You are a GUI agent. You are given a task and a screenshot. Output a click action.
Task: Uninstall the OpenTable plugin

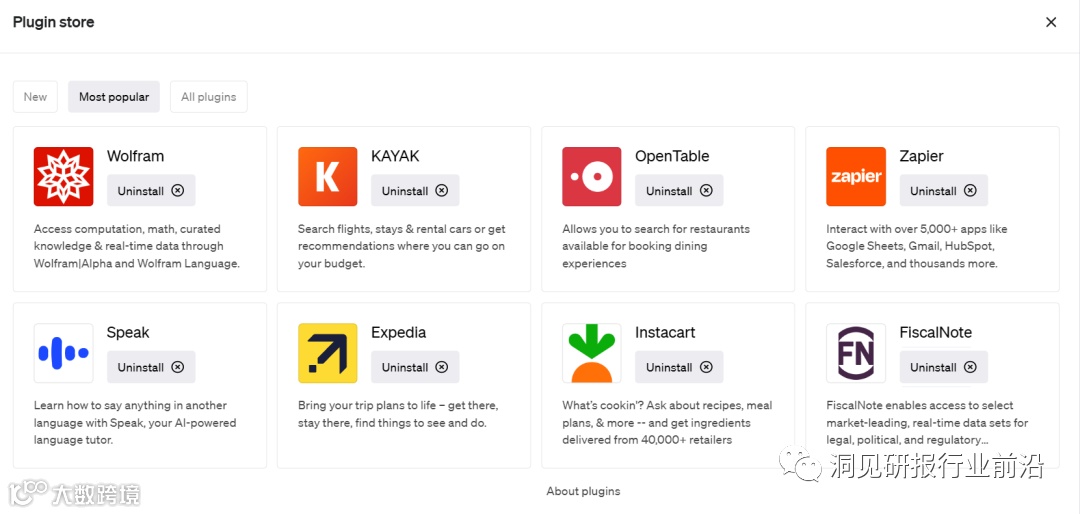point(679,191)
